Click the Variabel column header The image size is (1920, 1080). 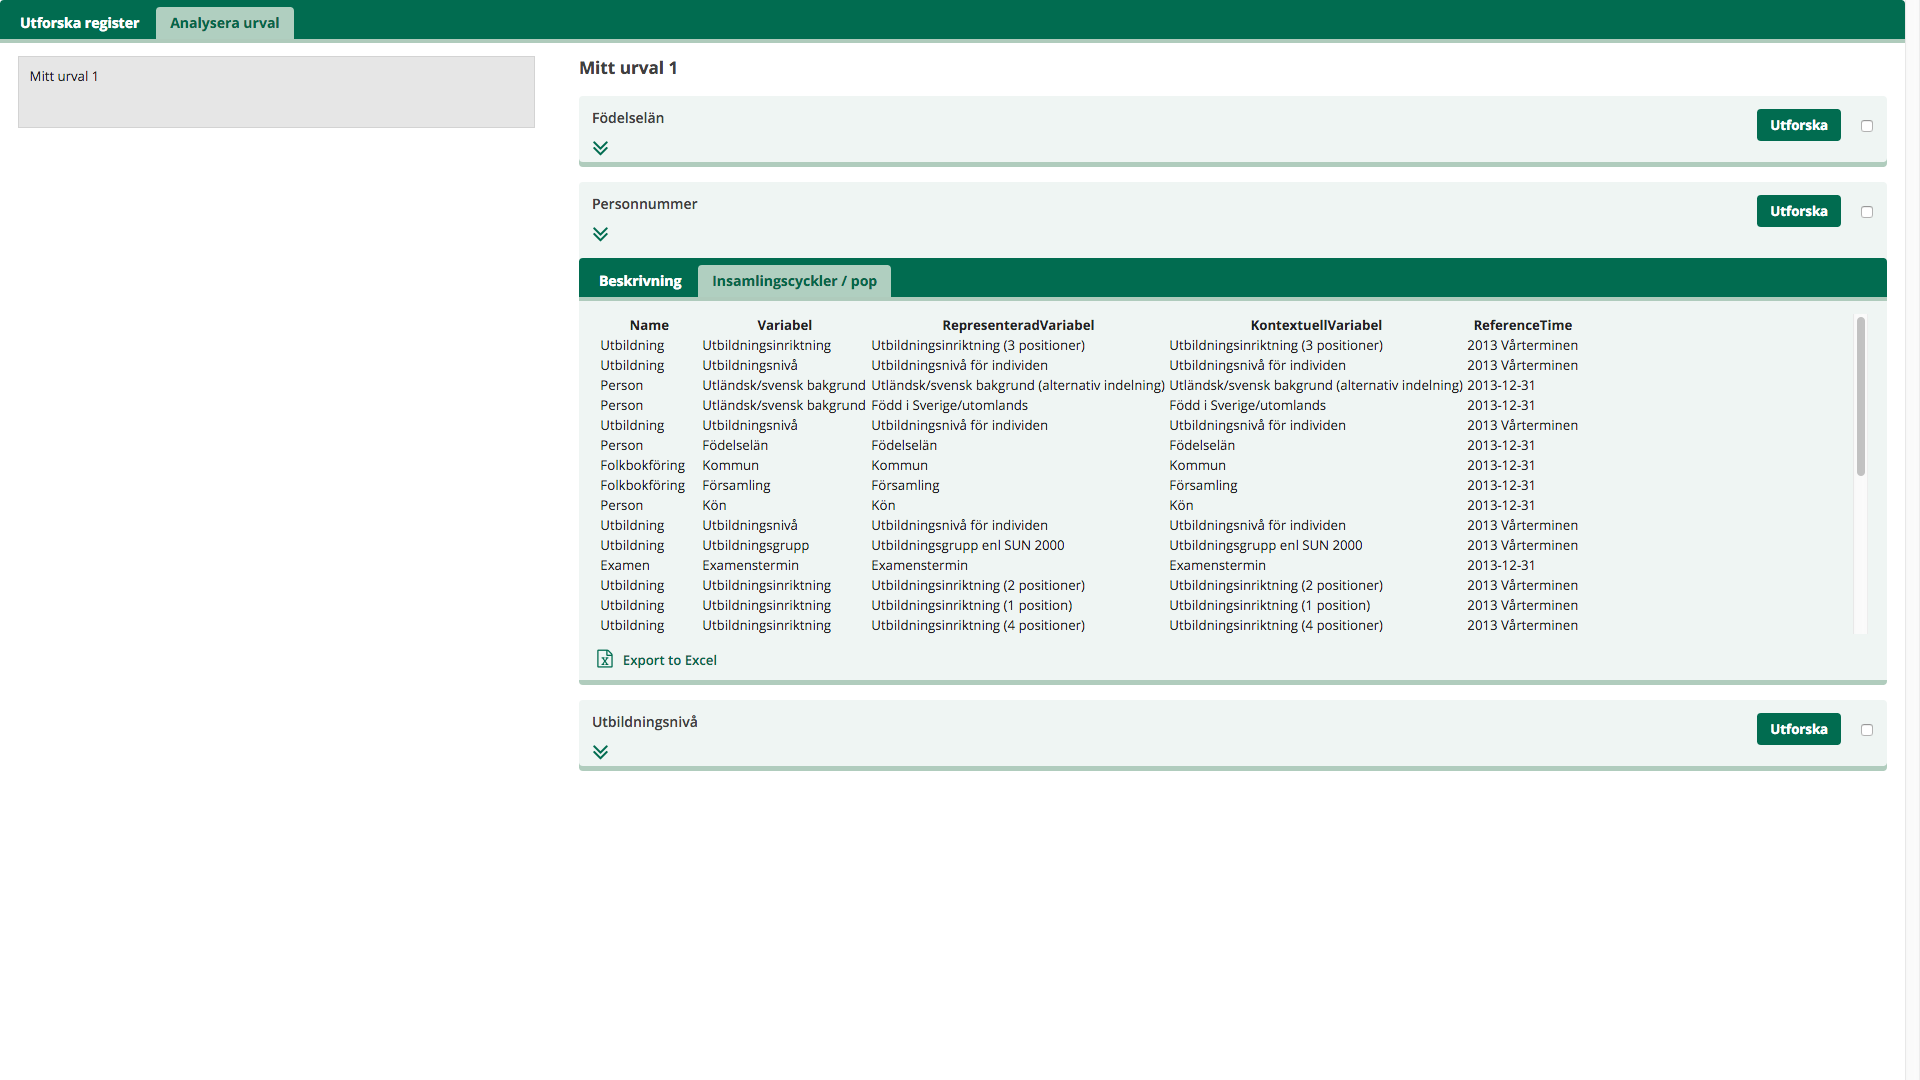(x=784, y=325)
